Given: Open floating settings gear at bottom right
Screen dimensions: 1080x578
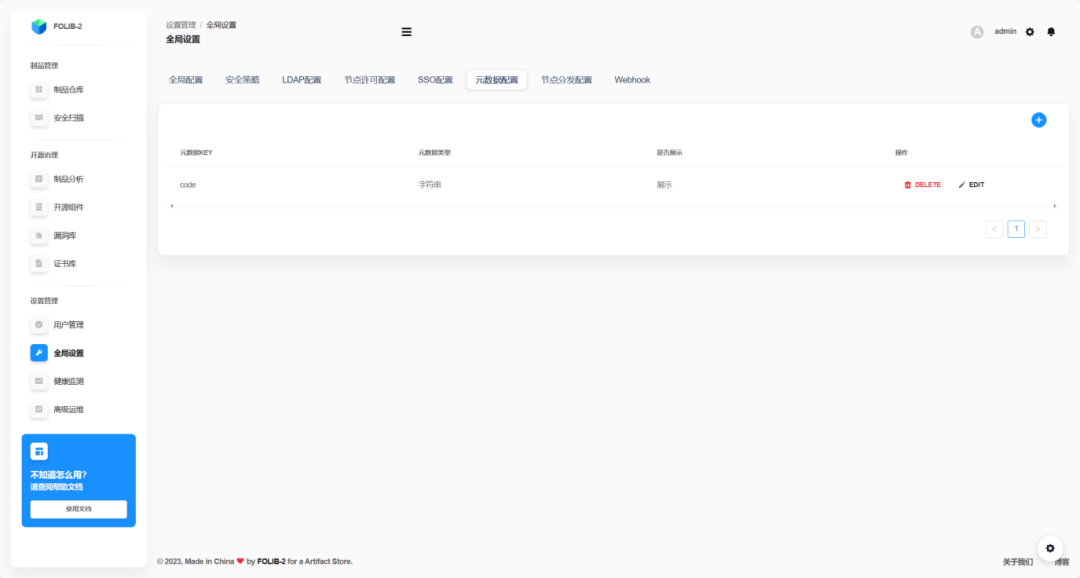Looking at the screenshot, I should point(1050,548).
